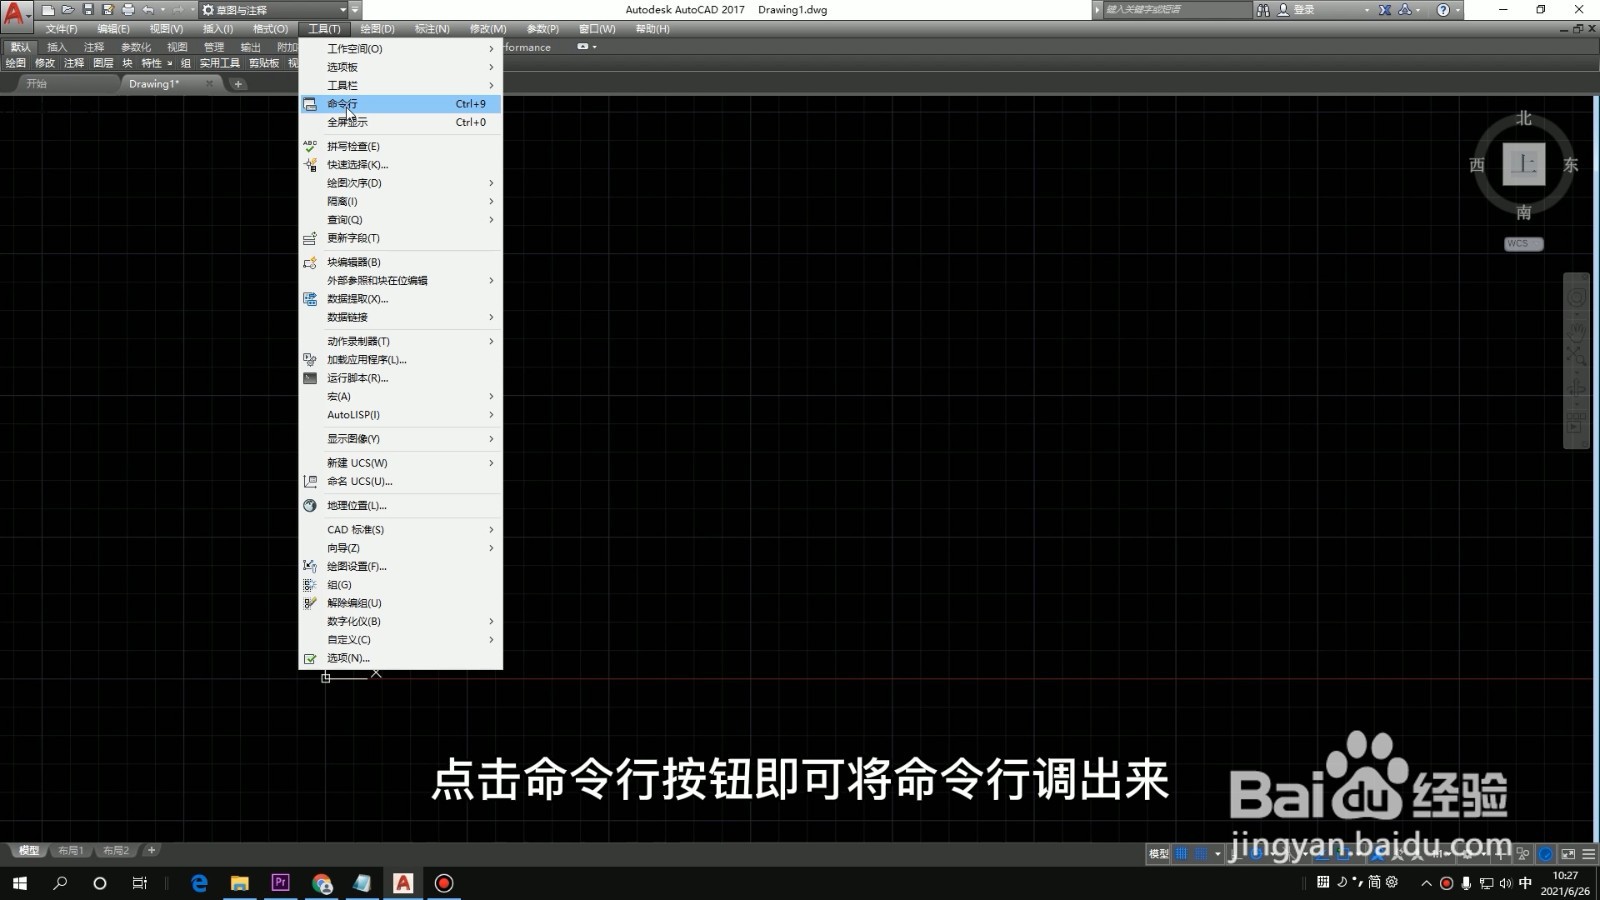The height and width of the screenshot is (900, 1600).
Task: Click the Hardware Acceleration blue circle icon
Action: pyautogui.click(x=1546, y=854)
